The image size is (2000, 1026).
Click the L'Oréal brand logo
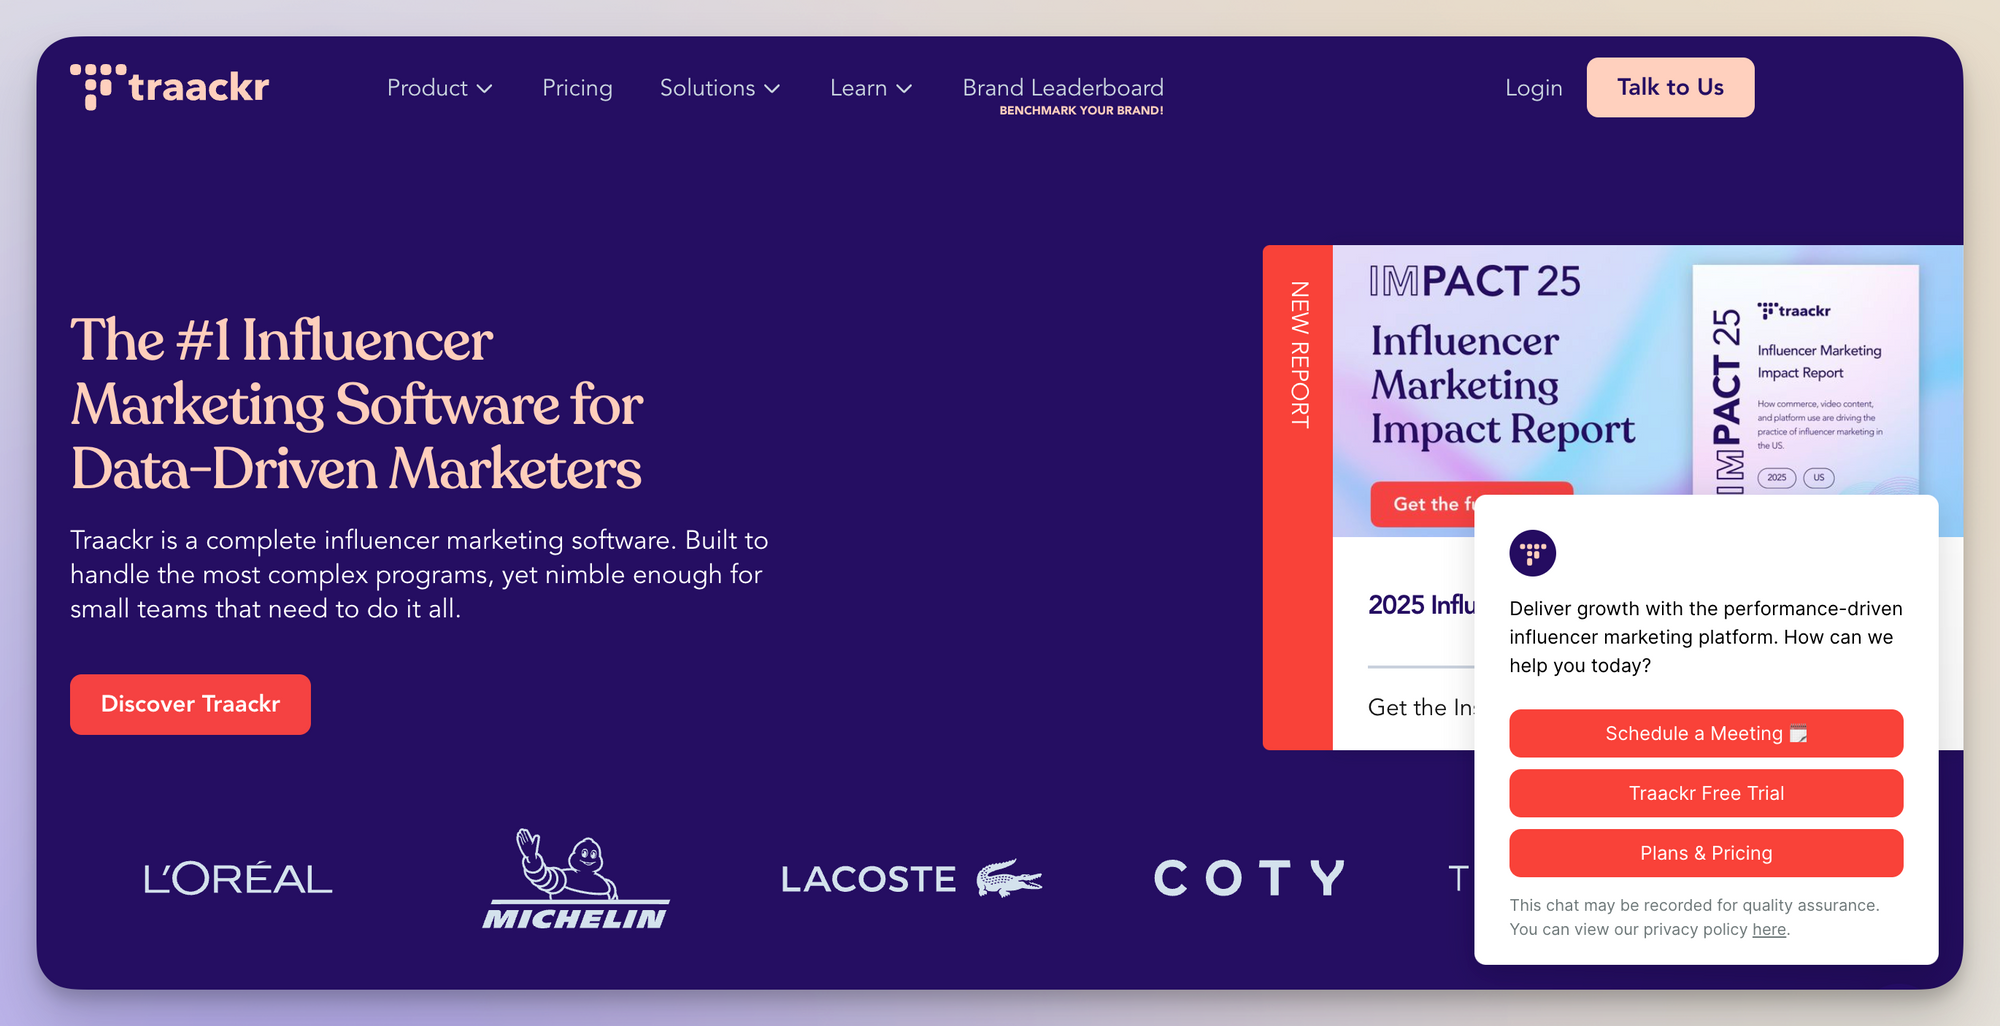coord(238,879)
